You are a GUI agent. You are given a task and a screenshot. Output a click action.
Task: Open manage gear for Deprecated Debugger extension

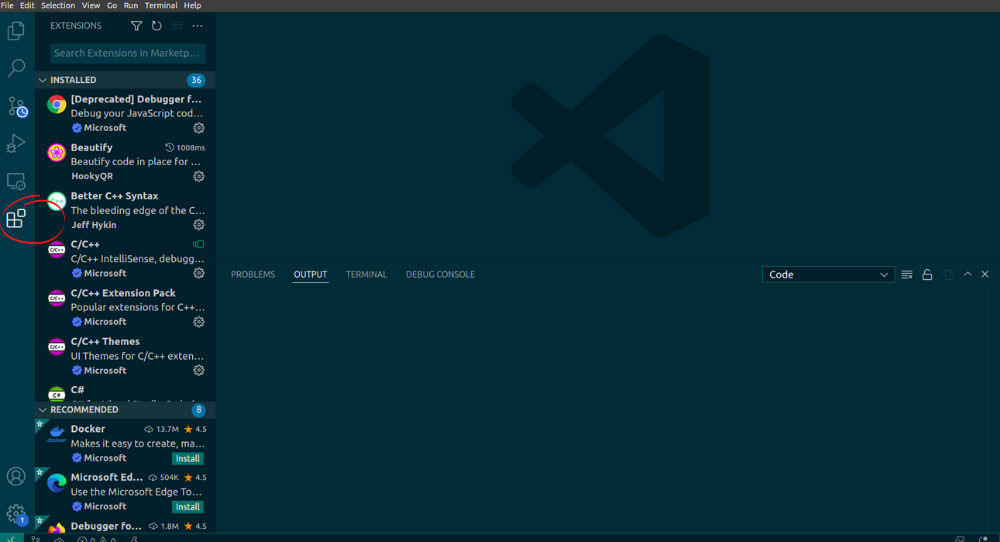point(199,128)
